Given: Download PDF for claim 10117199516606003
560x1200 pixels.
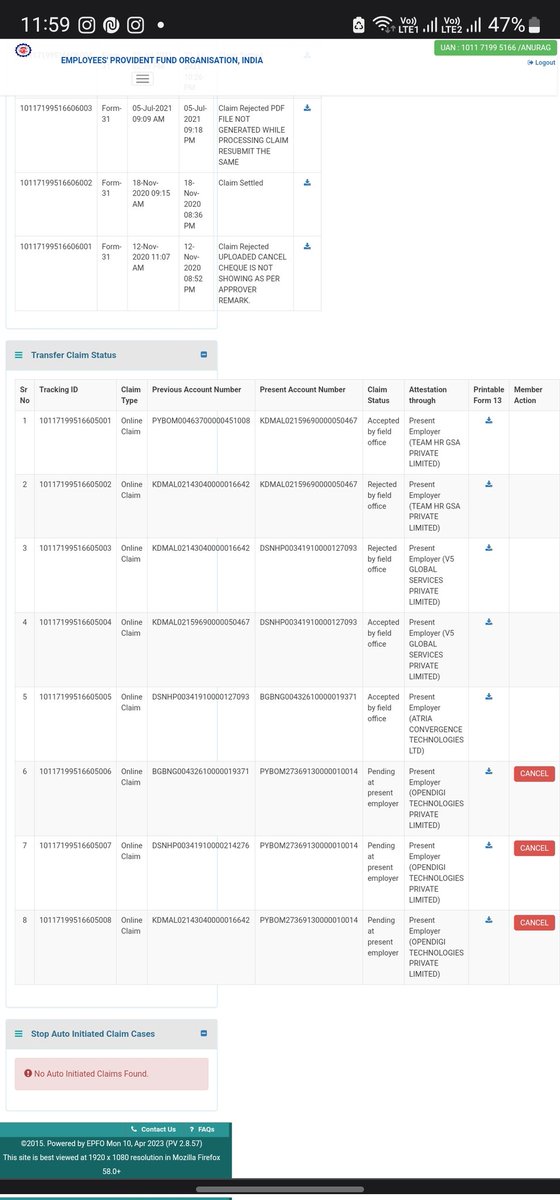Looking at the screenshot, I should point(308,107).
